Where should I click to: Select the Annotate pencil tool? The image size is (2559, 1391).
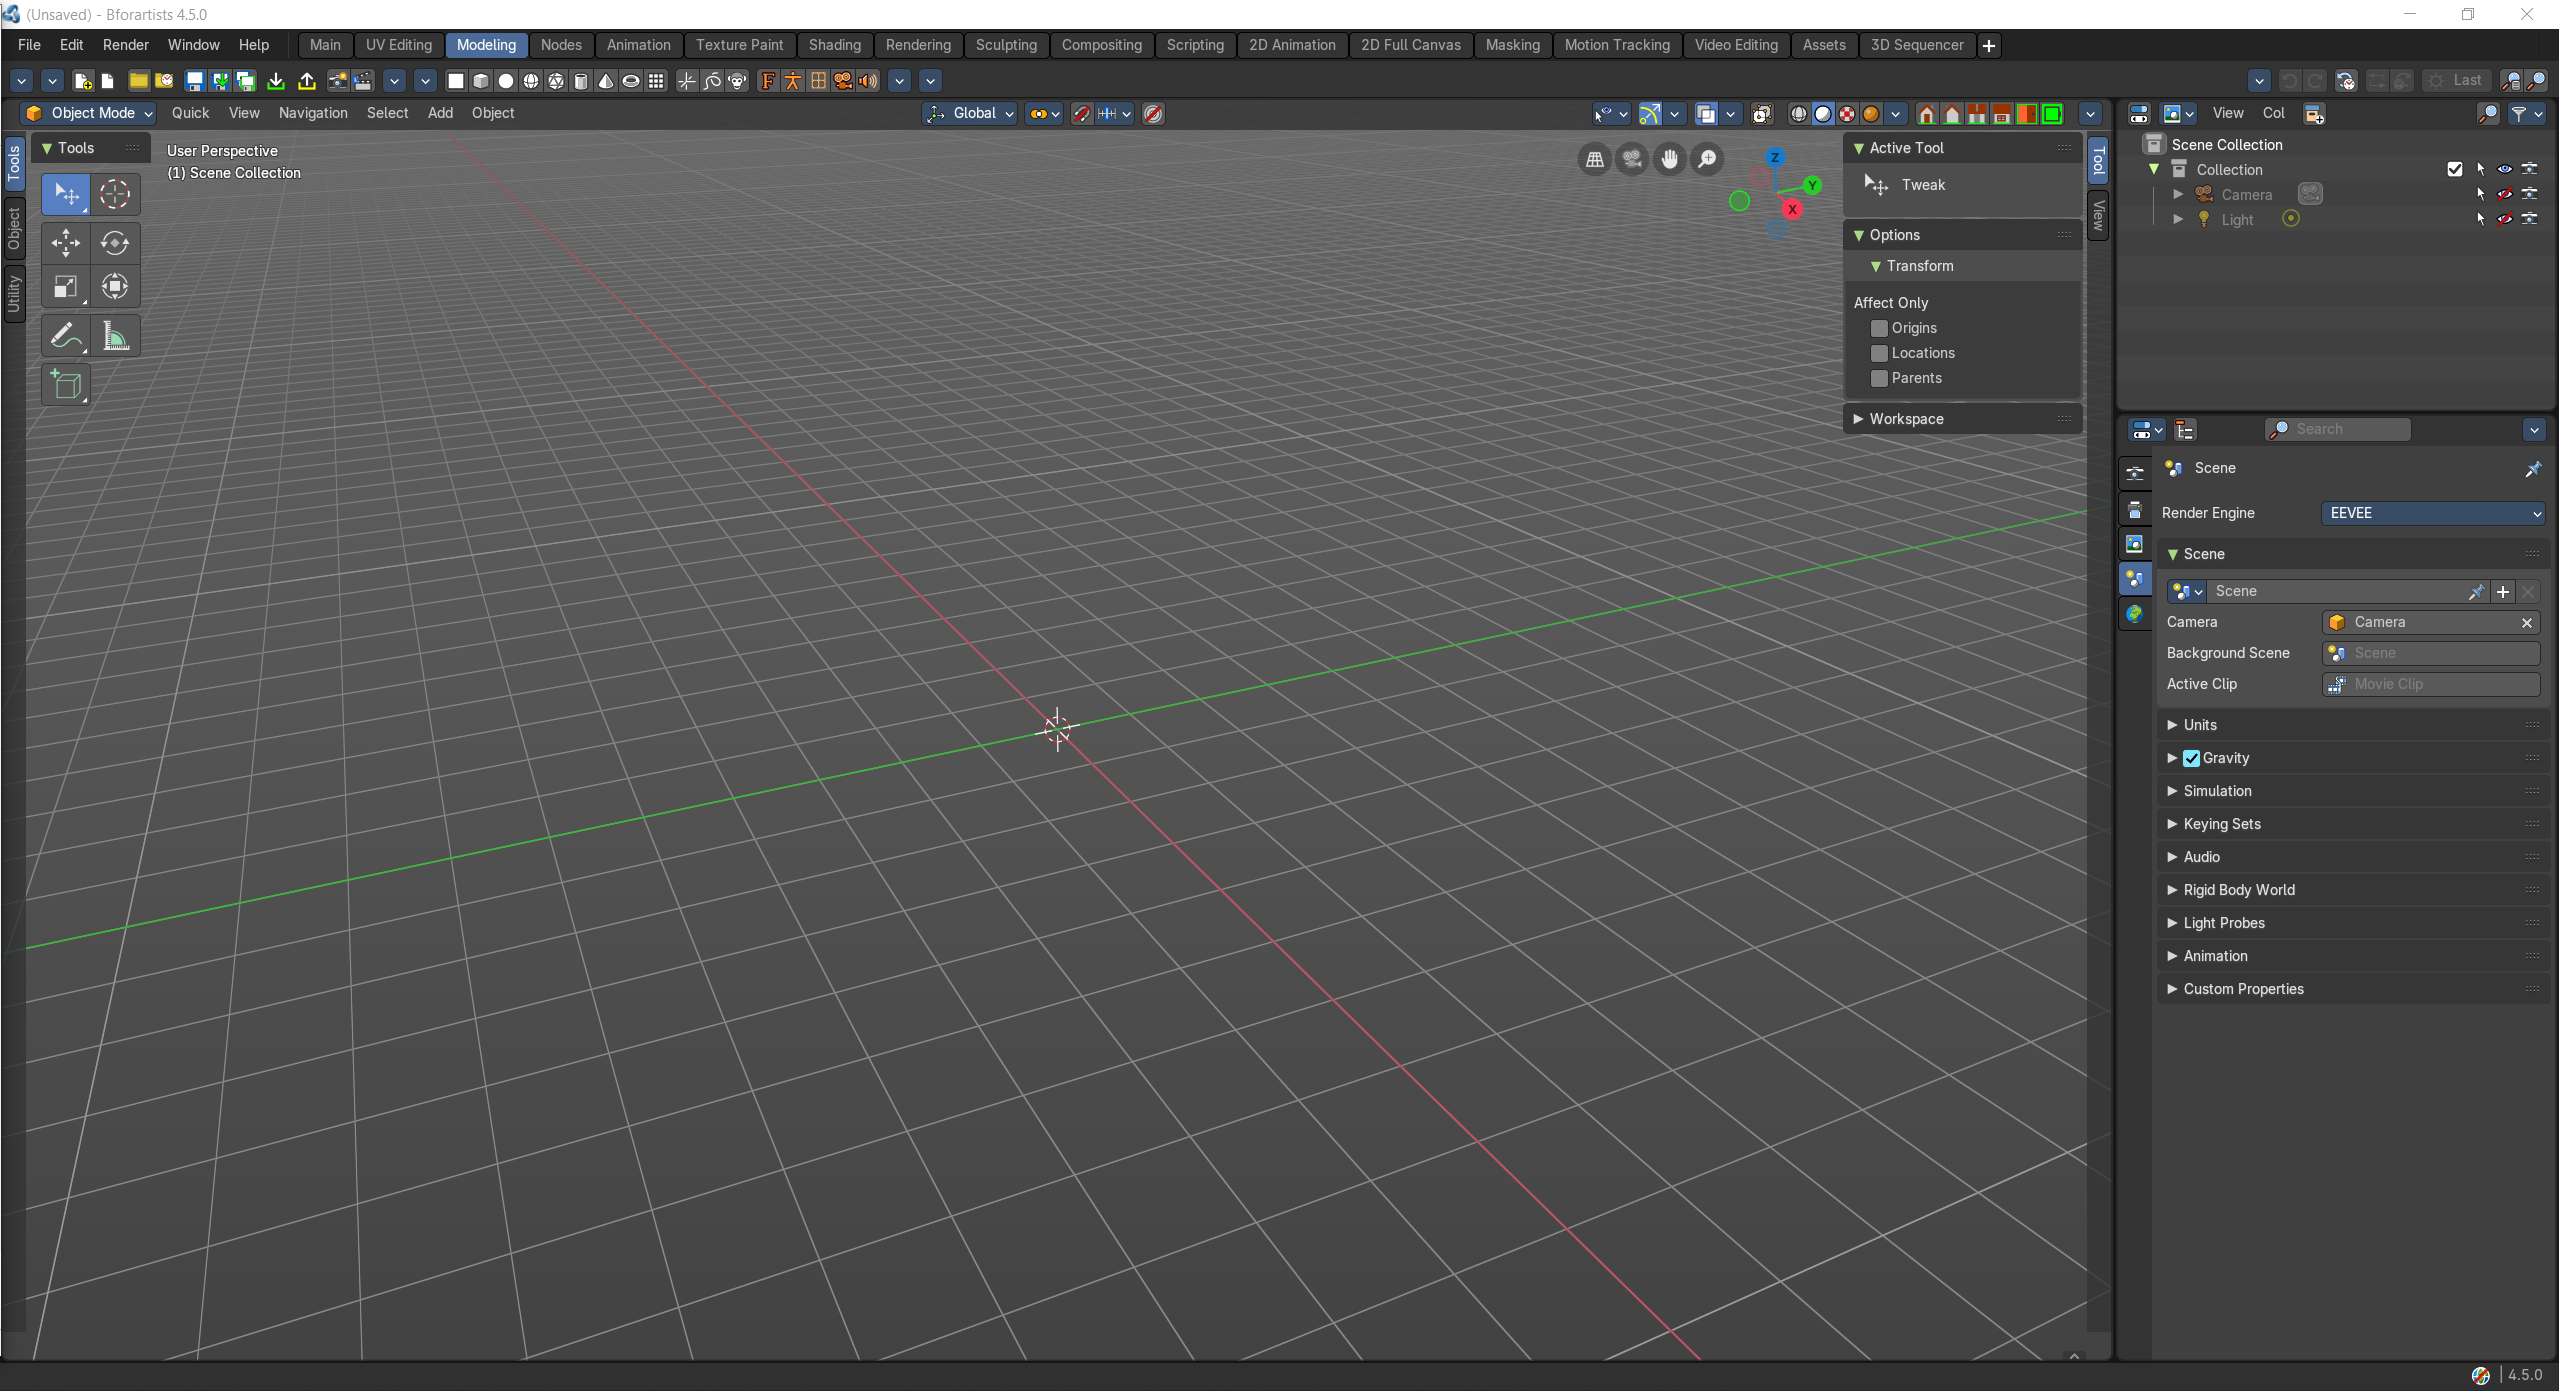66,336
